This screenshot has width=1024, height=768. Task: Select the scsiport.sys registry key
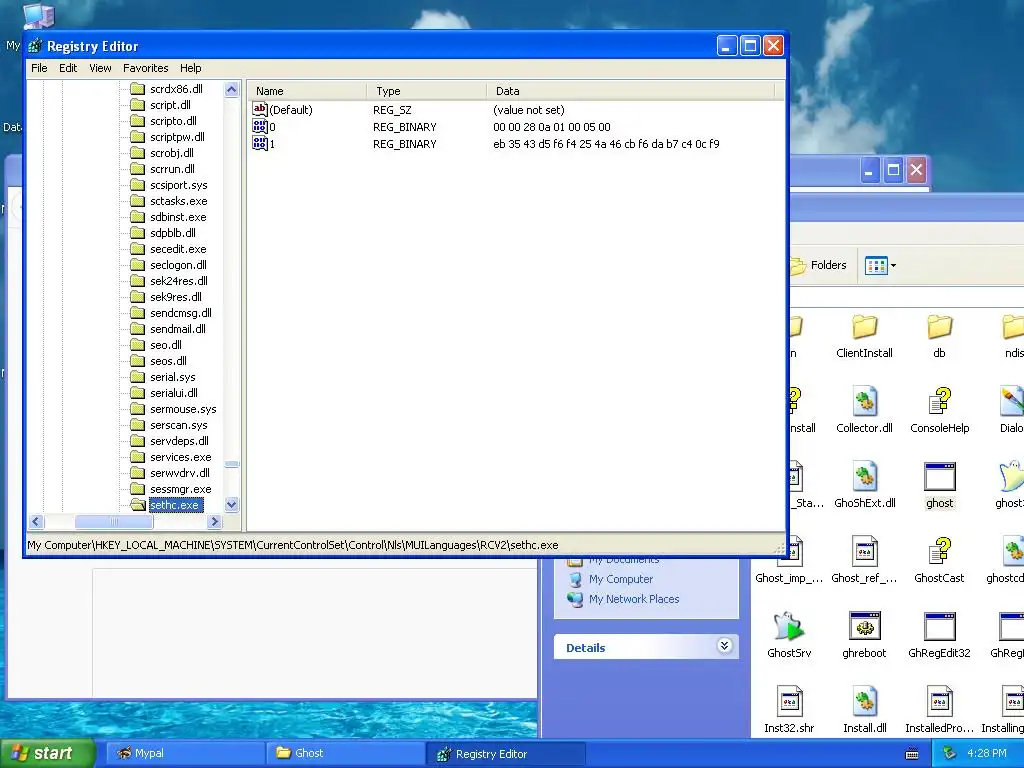pos(179,185)
